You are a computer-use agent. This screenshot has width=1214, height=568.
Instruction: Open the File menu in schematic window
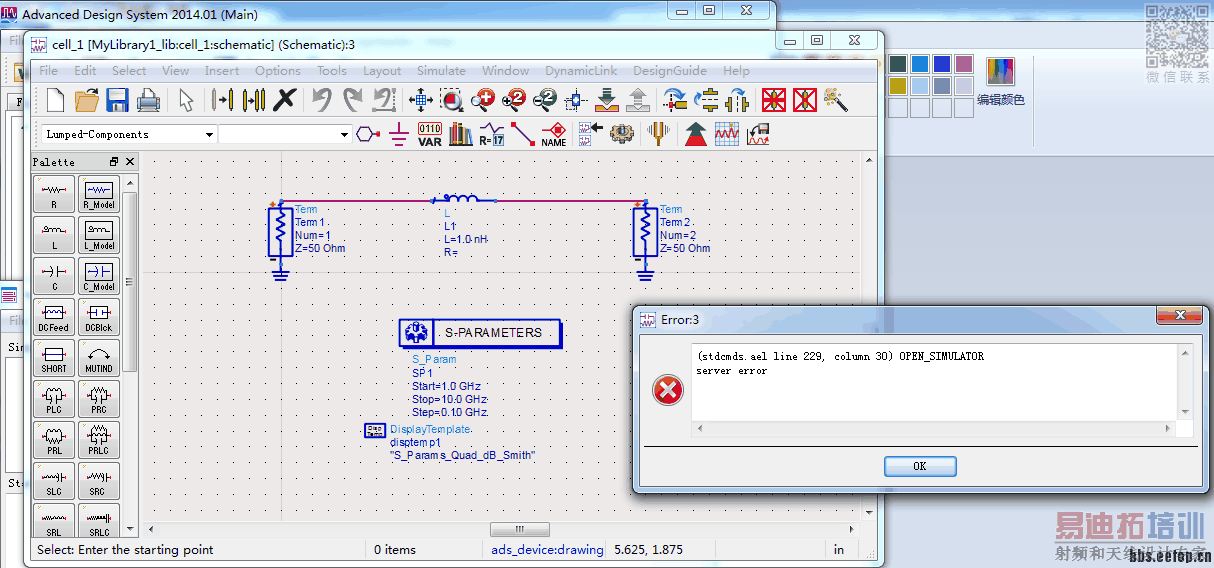(48, 71)
